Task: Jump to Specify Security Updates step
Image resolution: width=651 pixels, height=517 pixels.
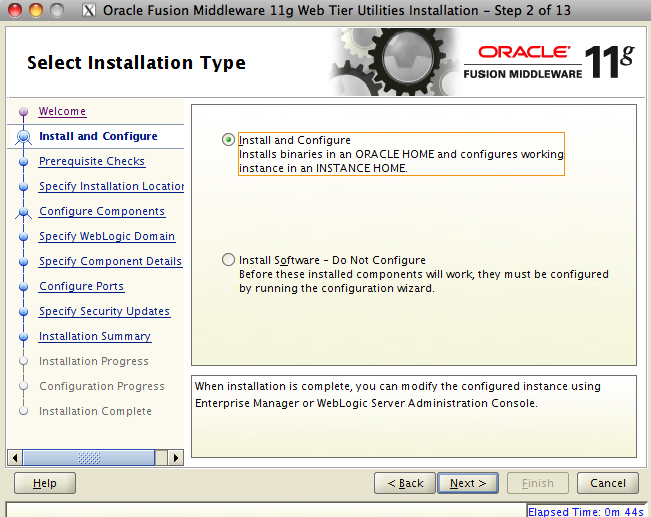Action: [x=104, y=312]
